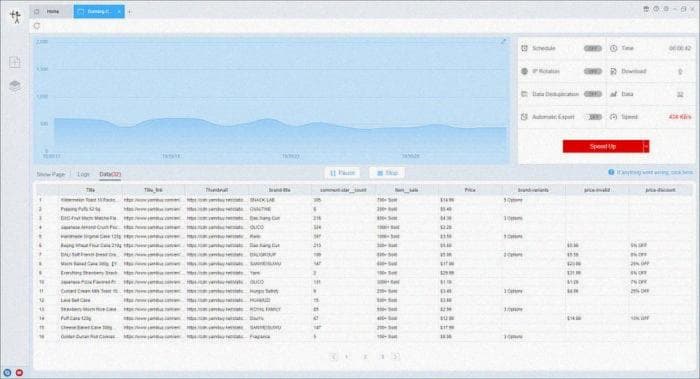Switch to the Show Page tab
This screenshot has height=379, width=700.
click(50, 174)
